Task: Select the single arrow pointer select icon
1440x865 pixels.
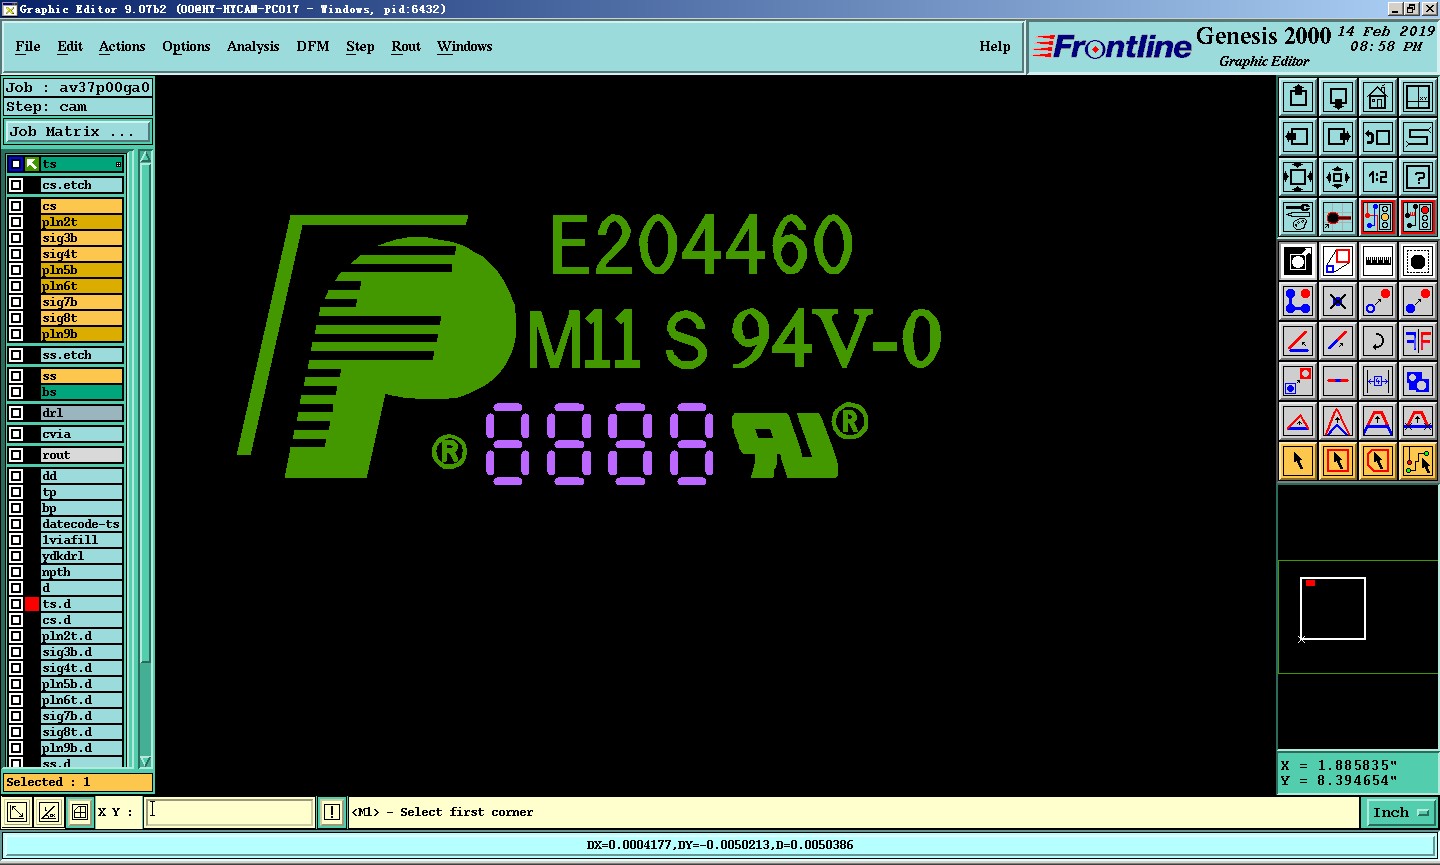Action: 1298,461
